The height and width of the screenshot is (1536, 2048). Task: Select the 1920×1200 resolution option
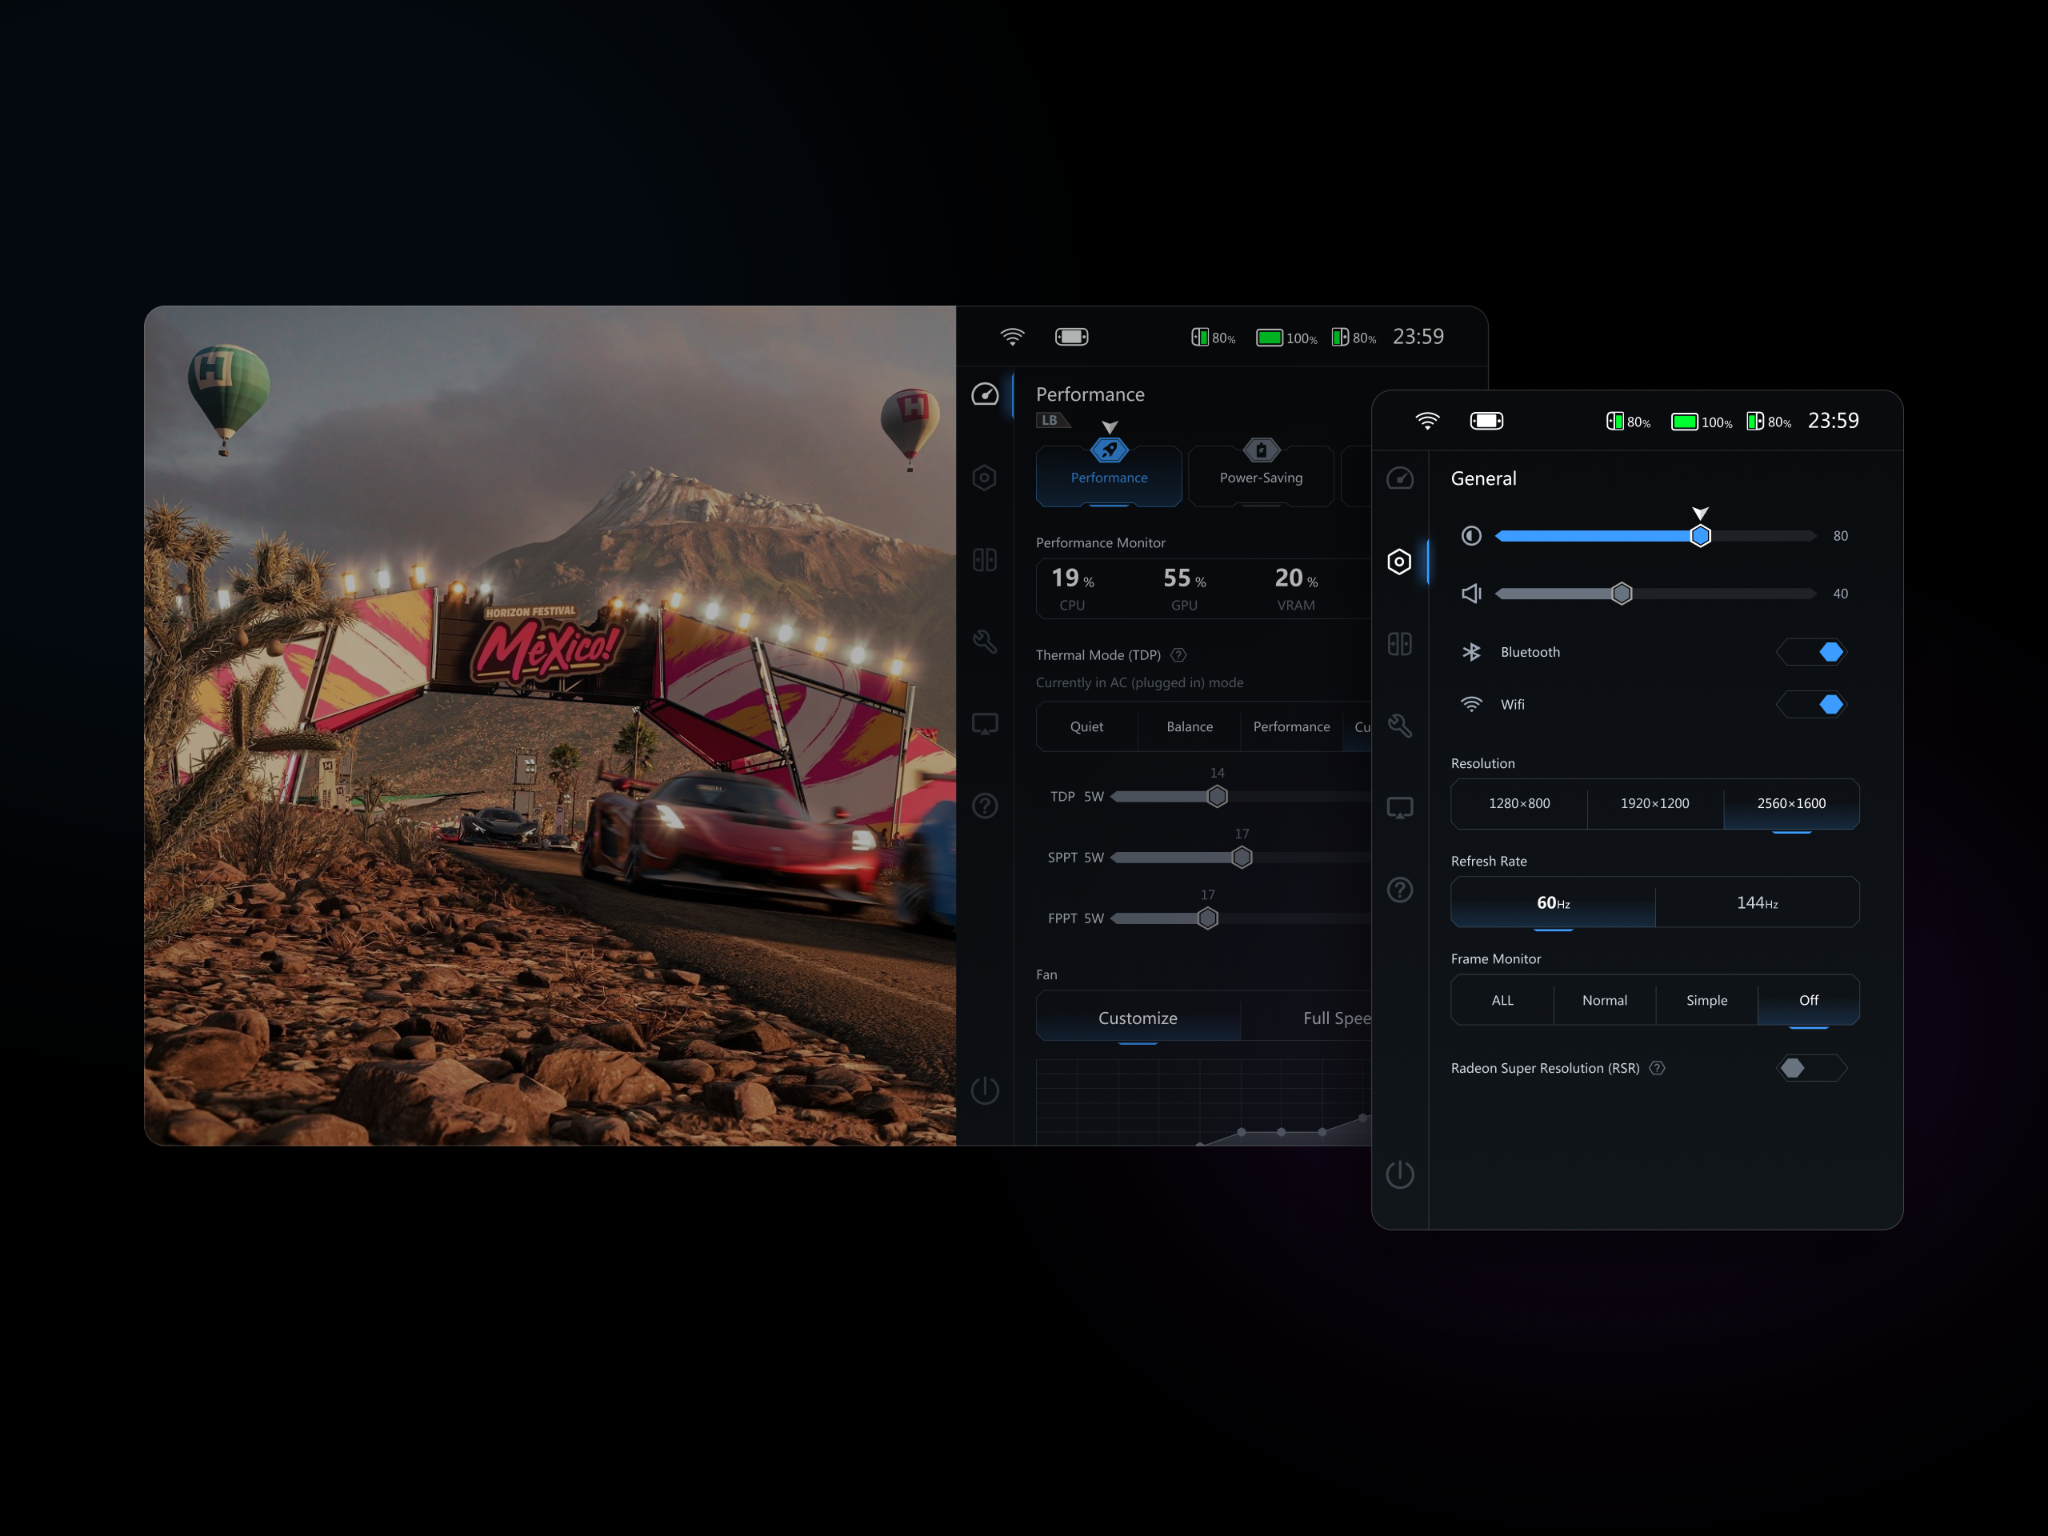pos(1655,804)
